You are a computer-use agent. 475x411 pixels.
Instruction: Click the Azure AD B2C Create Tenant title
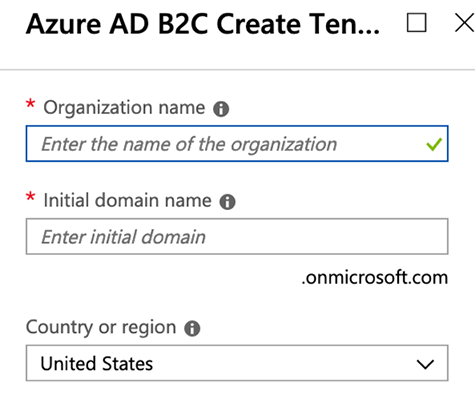(203, 24)
